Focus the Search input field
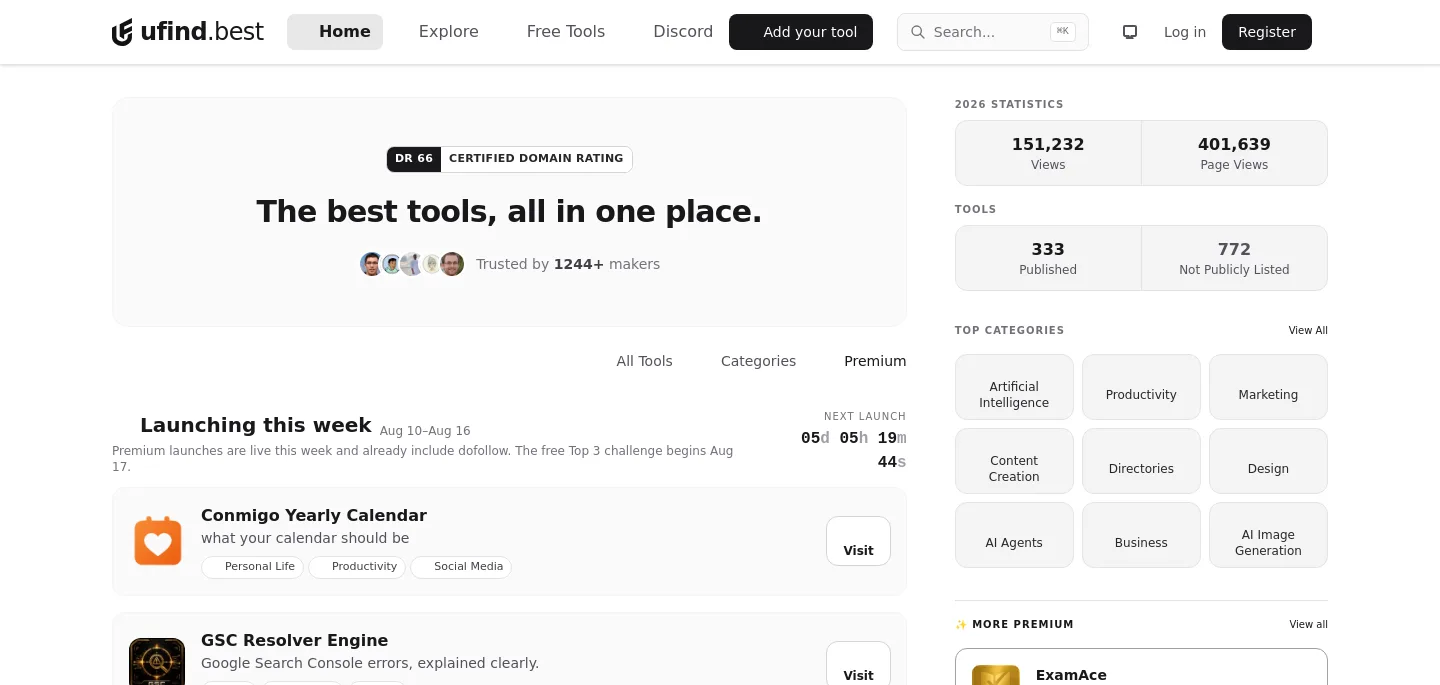This screenshot has height=685, width=1440. click(993, 32)
